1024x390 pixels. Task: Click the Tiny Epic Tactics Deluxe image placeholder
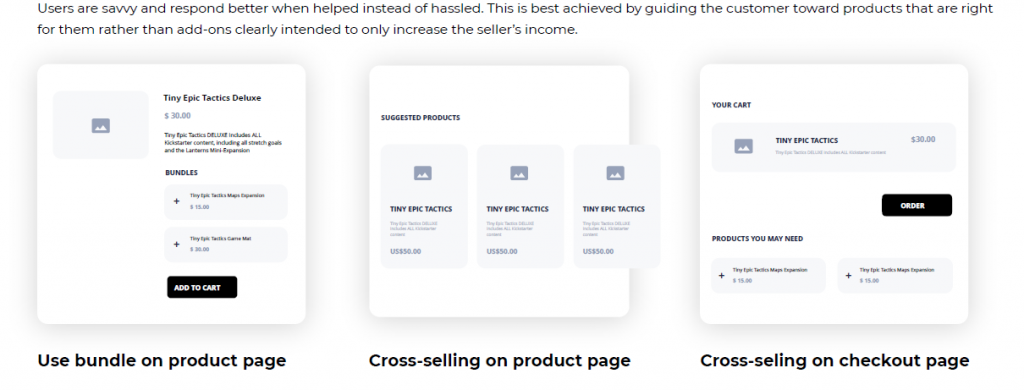101,125
